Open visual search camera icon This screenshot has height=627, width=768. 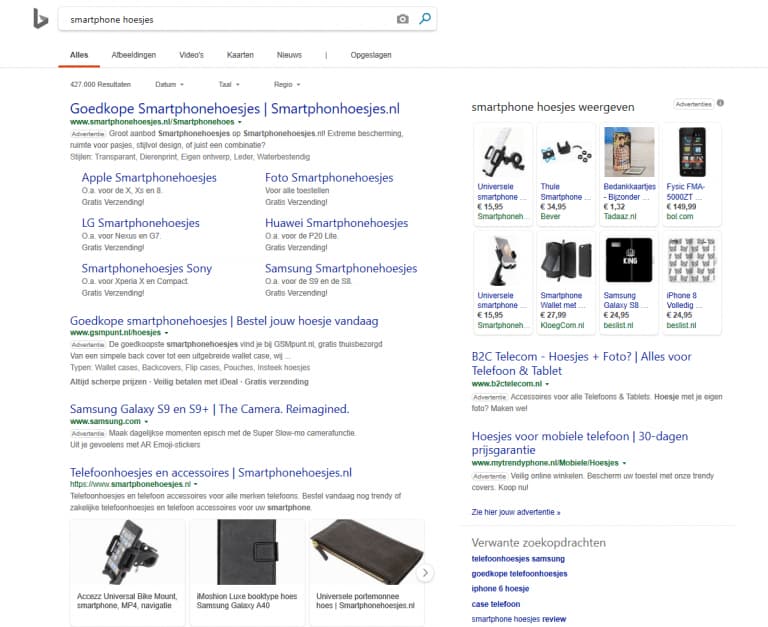pyautogui.click(x=403, y=19)
